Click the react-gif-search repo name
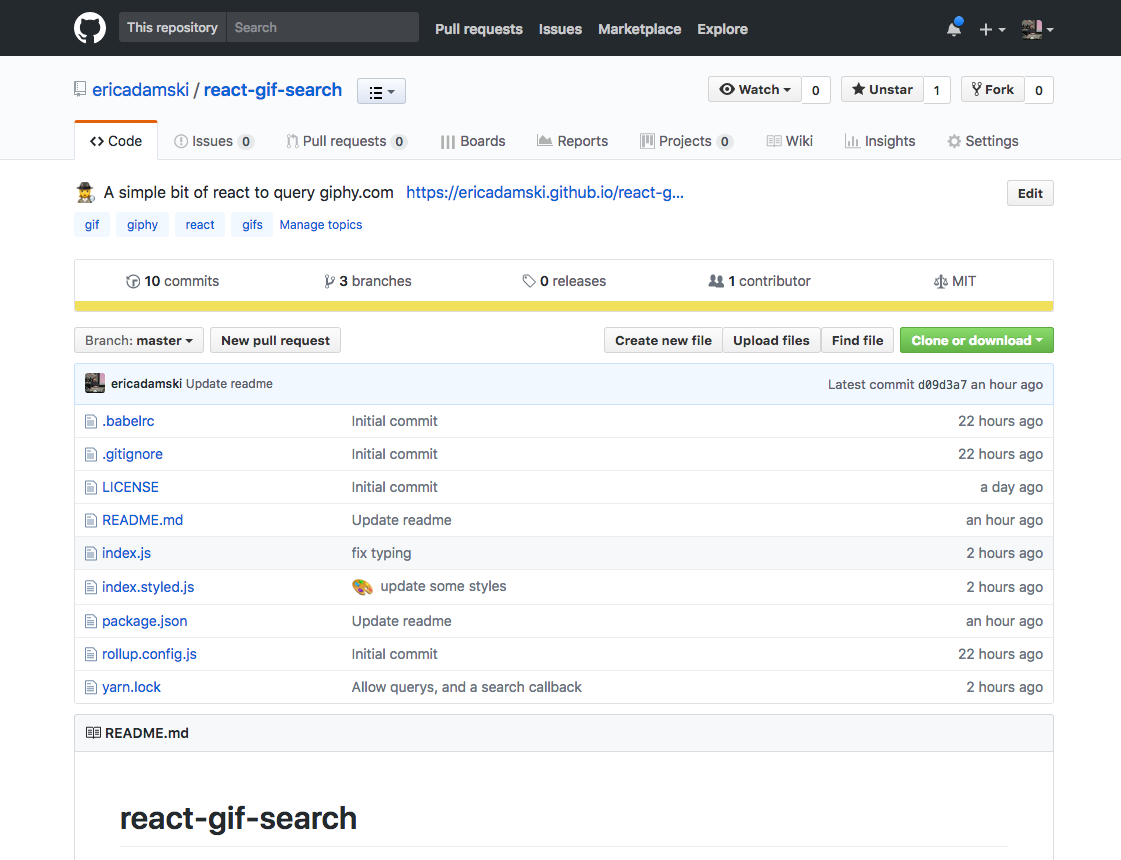Image resolution: width=1121 pixels, height=860 pixels. pyautogui.click(x=272, y=90)
